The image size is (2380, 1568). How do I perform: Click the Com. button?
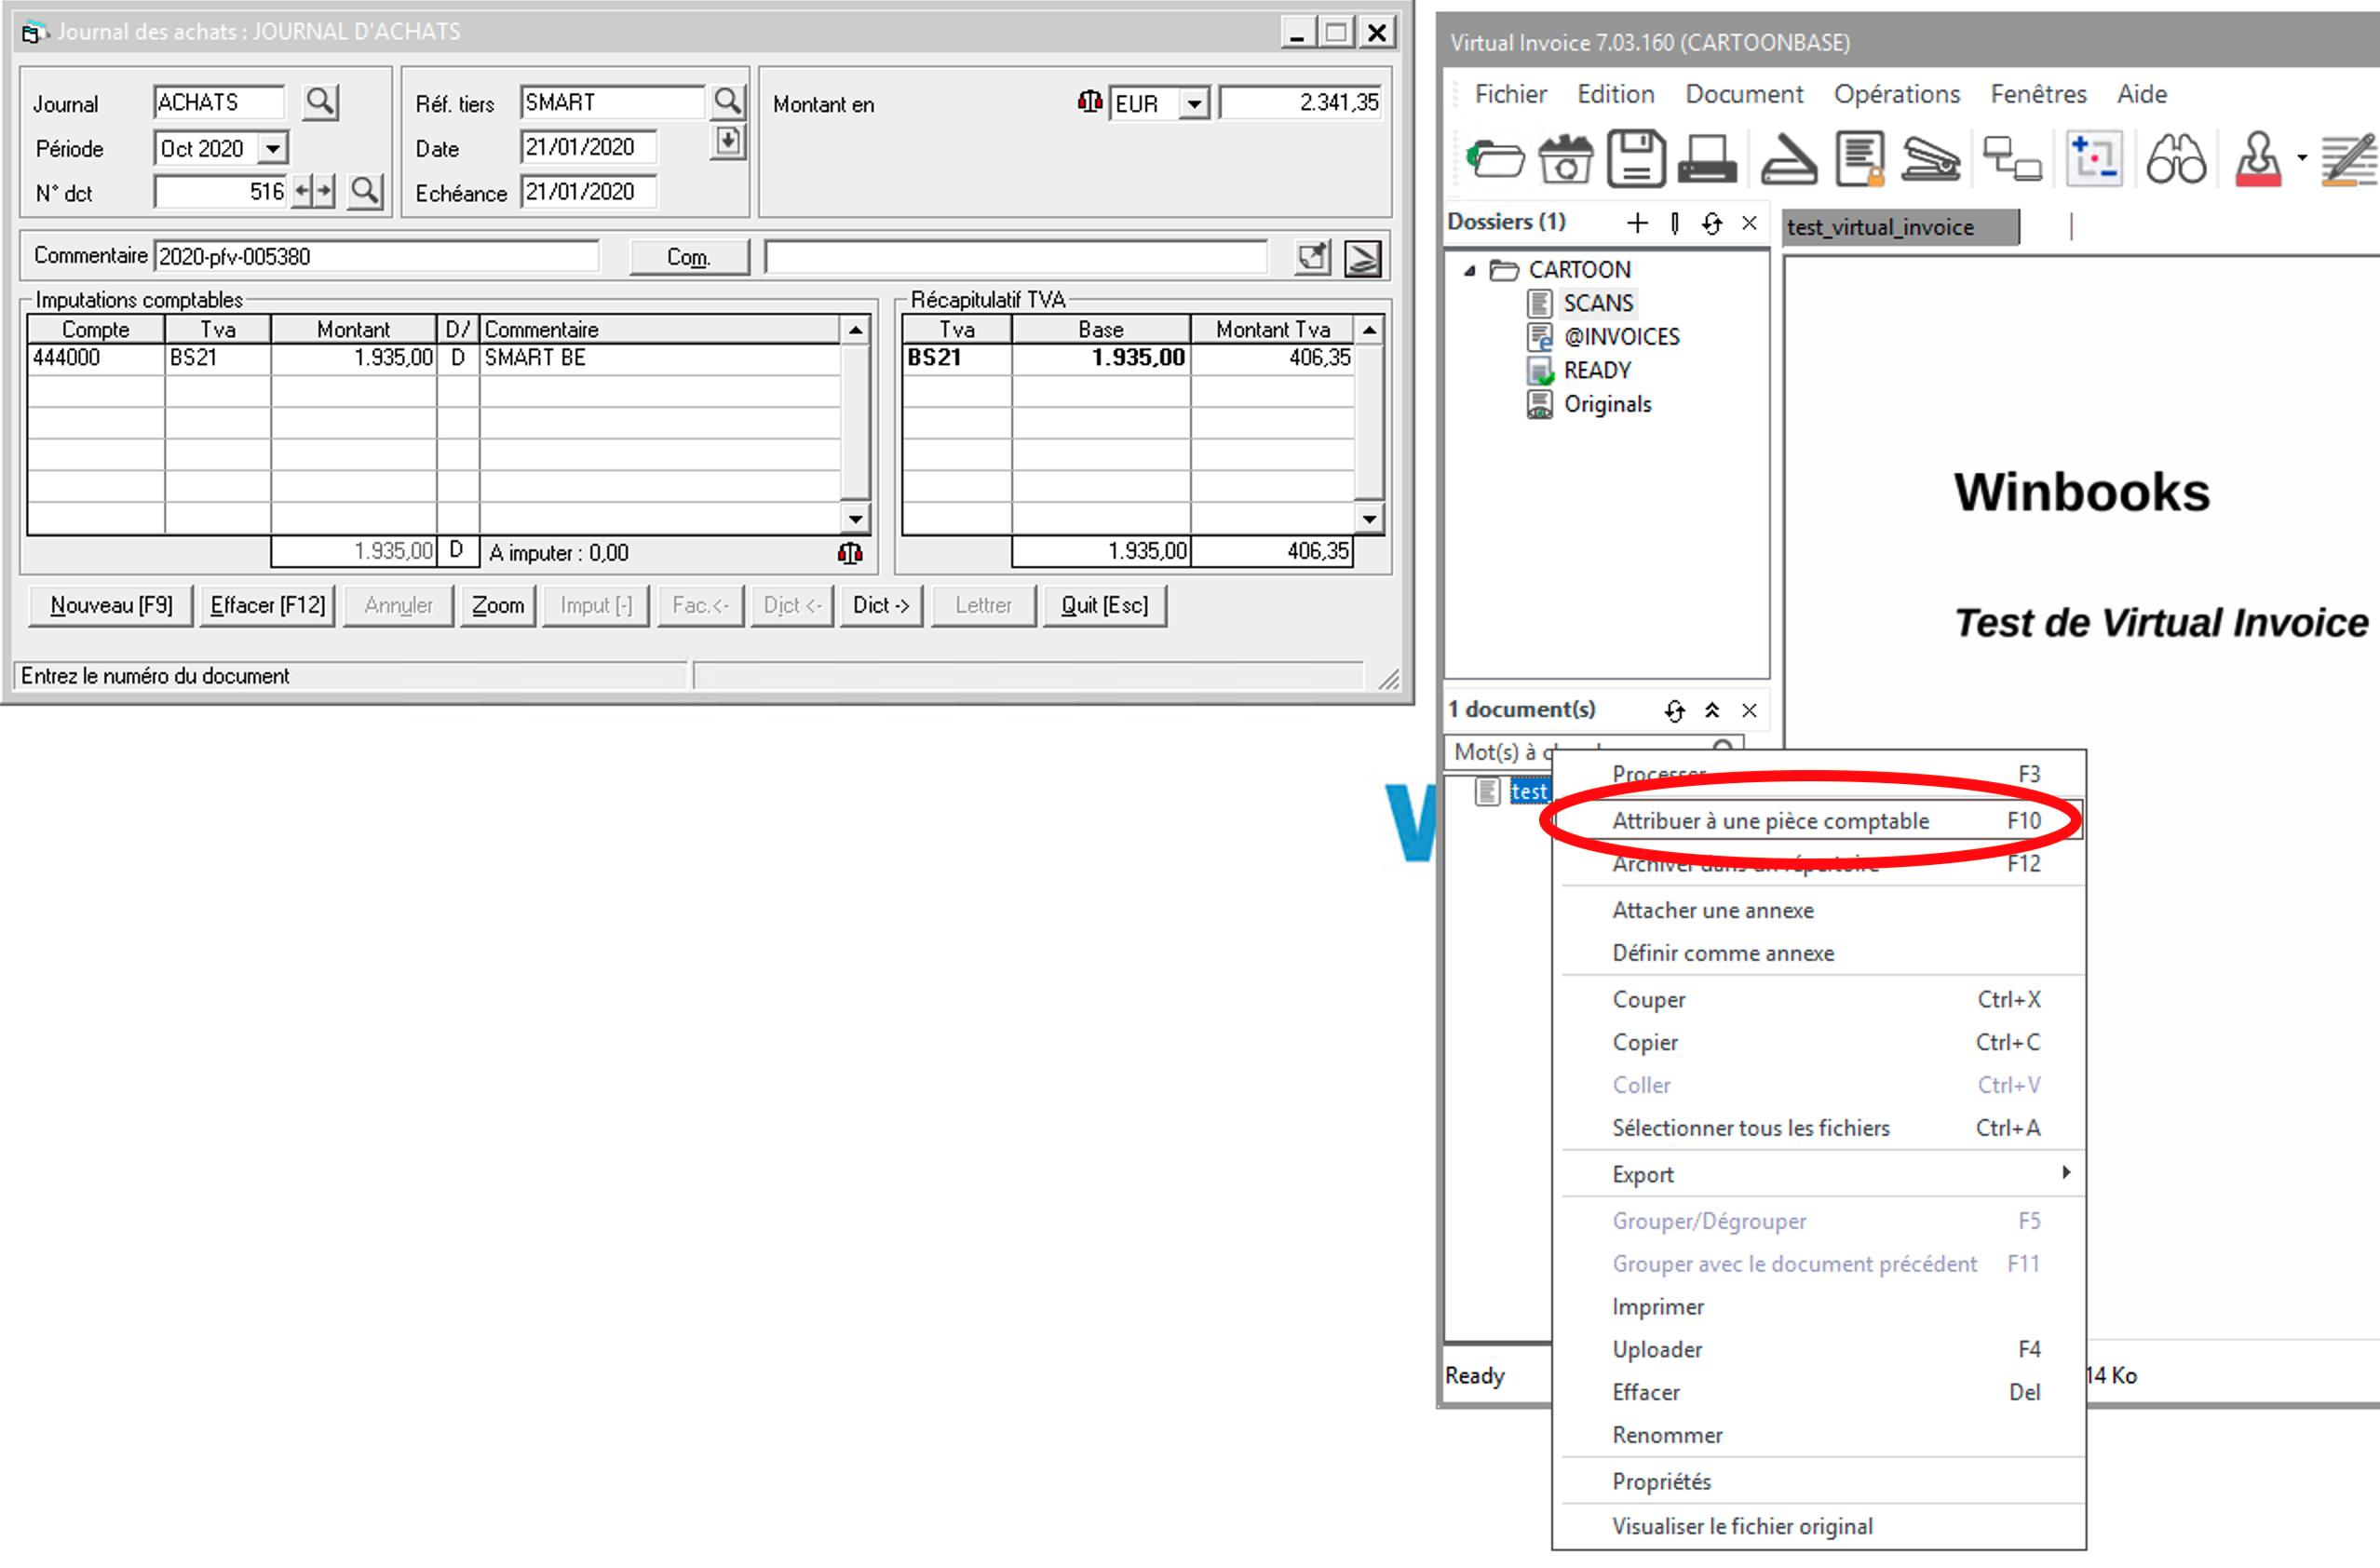[x=689, y=257]
